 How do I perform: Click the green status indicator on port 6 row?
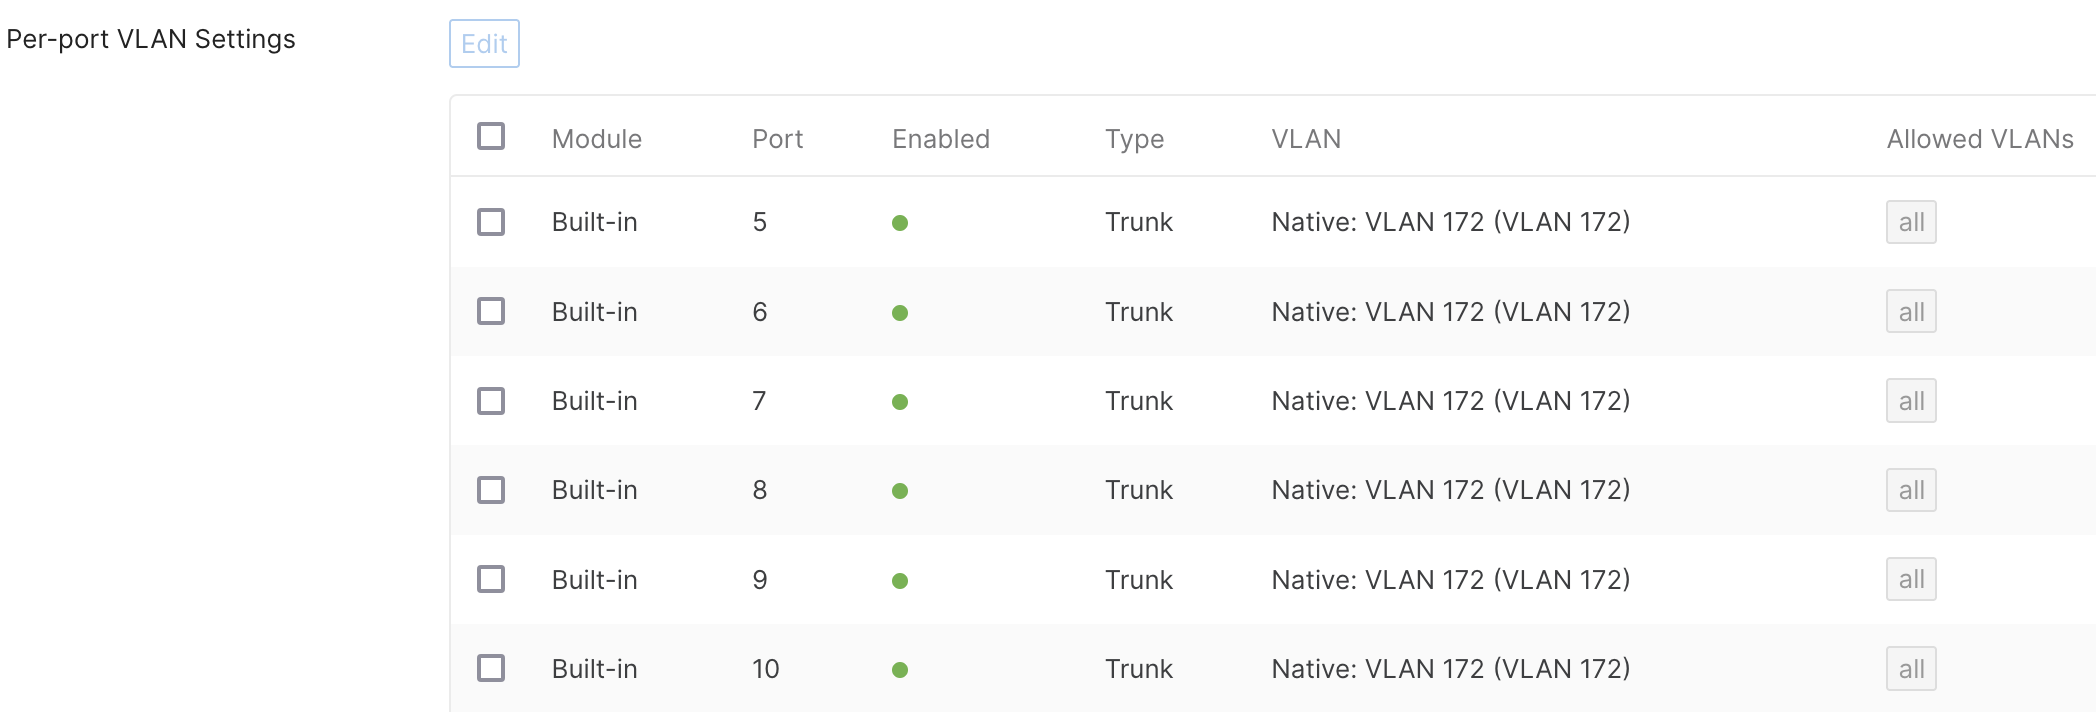click(901, 312)
